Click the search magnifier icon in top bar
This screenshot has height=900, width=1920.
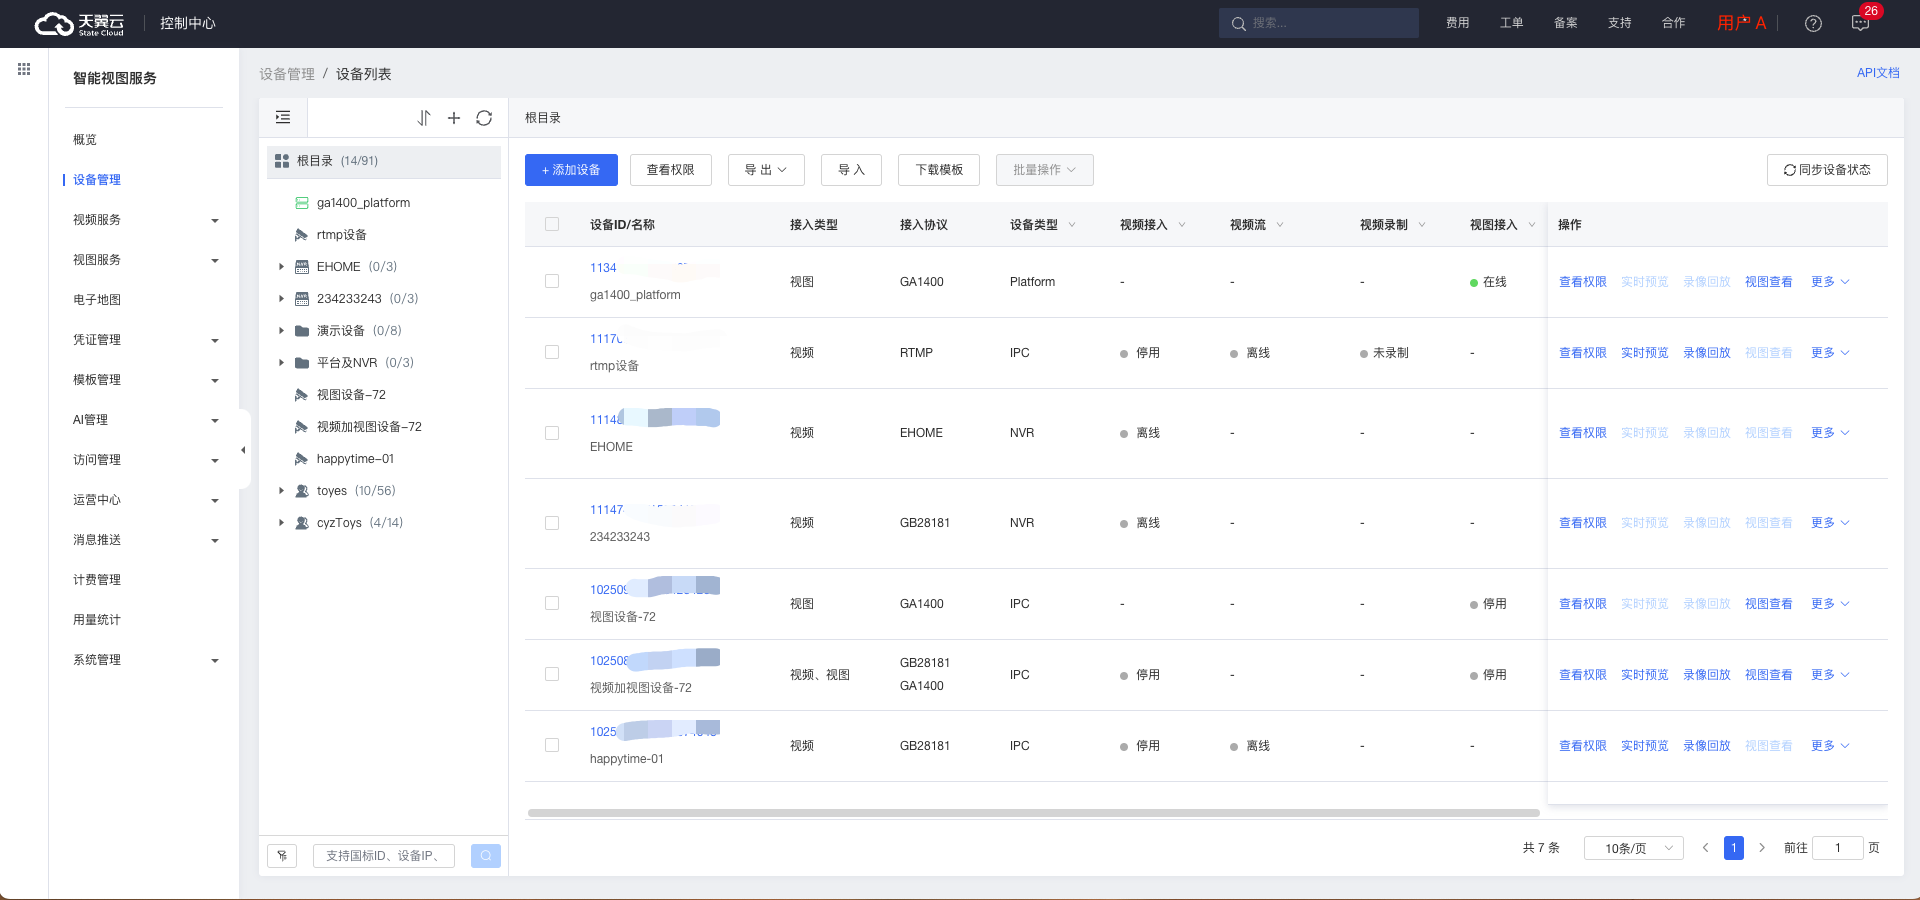click(x=1239, y=23)
